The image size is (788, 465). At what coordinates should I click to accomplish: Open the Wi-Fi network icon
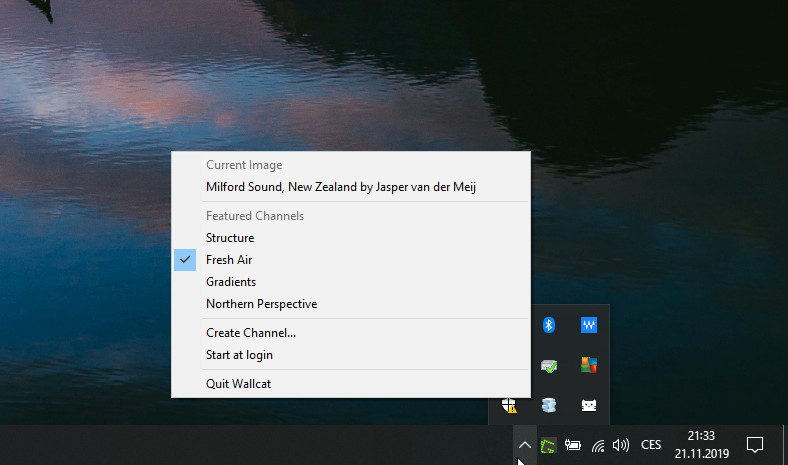598,445
